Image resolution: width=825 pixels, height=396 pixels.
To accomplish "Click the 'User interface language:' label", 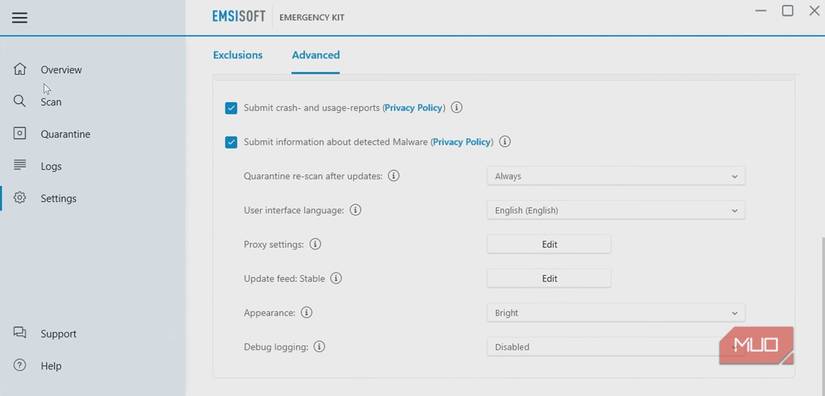I will [294, 210].
